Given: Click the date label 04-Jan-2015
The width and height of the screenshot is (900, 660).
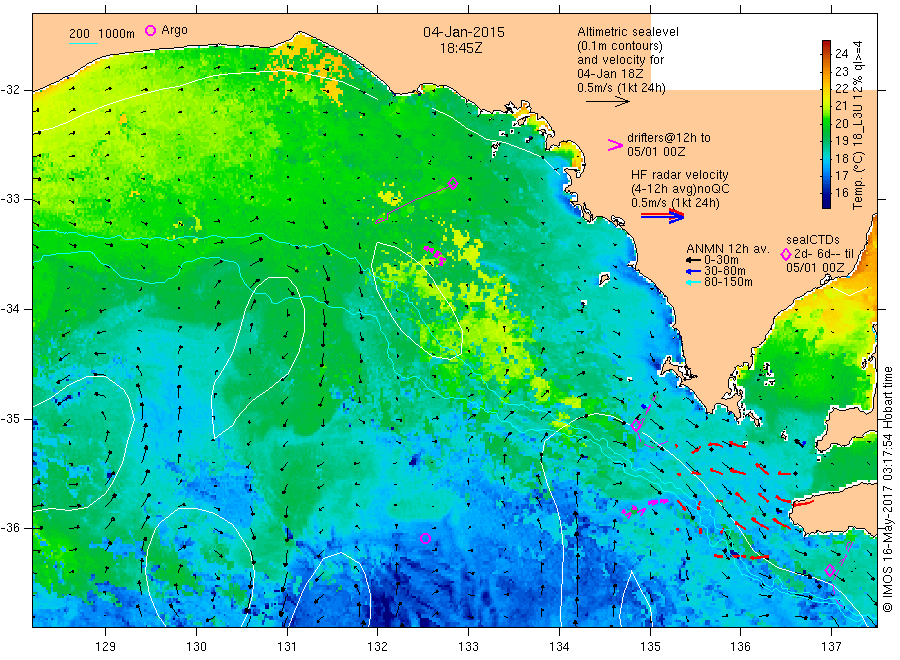Looking at the screenshot, I should point(464,32).
